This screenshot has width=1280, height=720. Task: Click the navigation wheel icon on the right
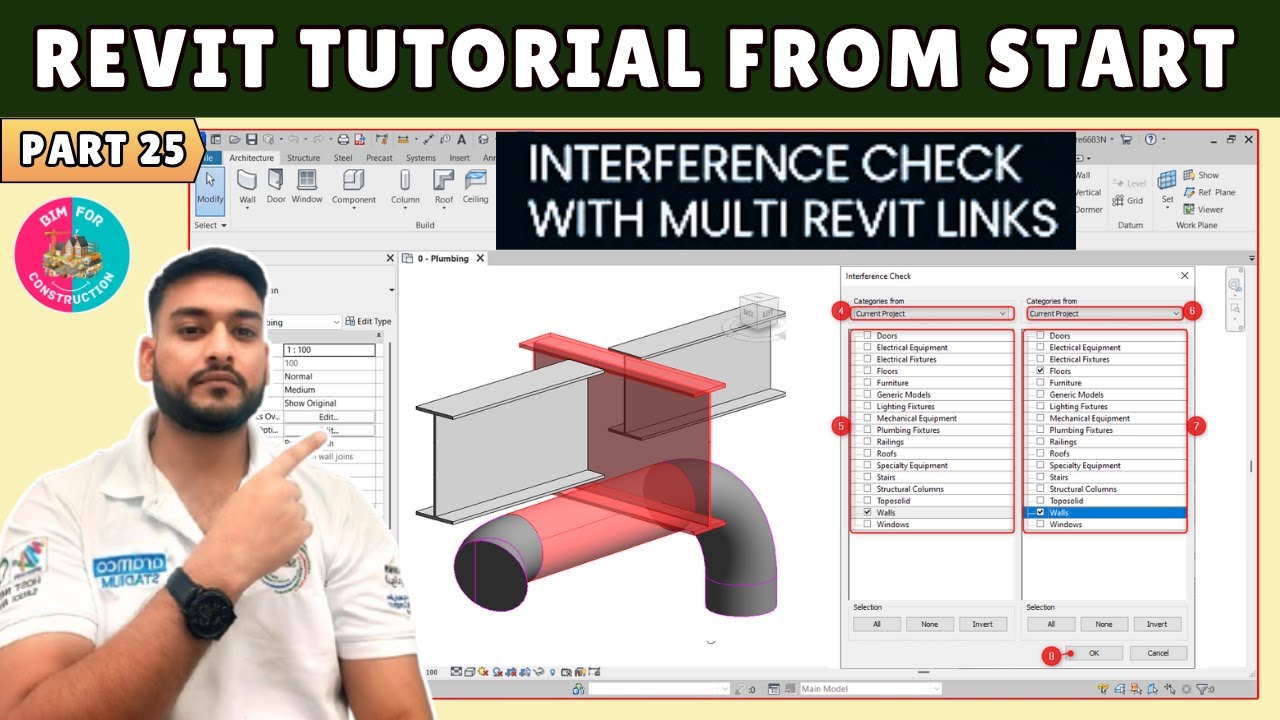(x=1235, y=285)
